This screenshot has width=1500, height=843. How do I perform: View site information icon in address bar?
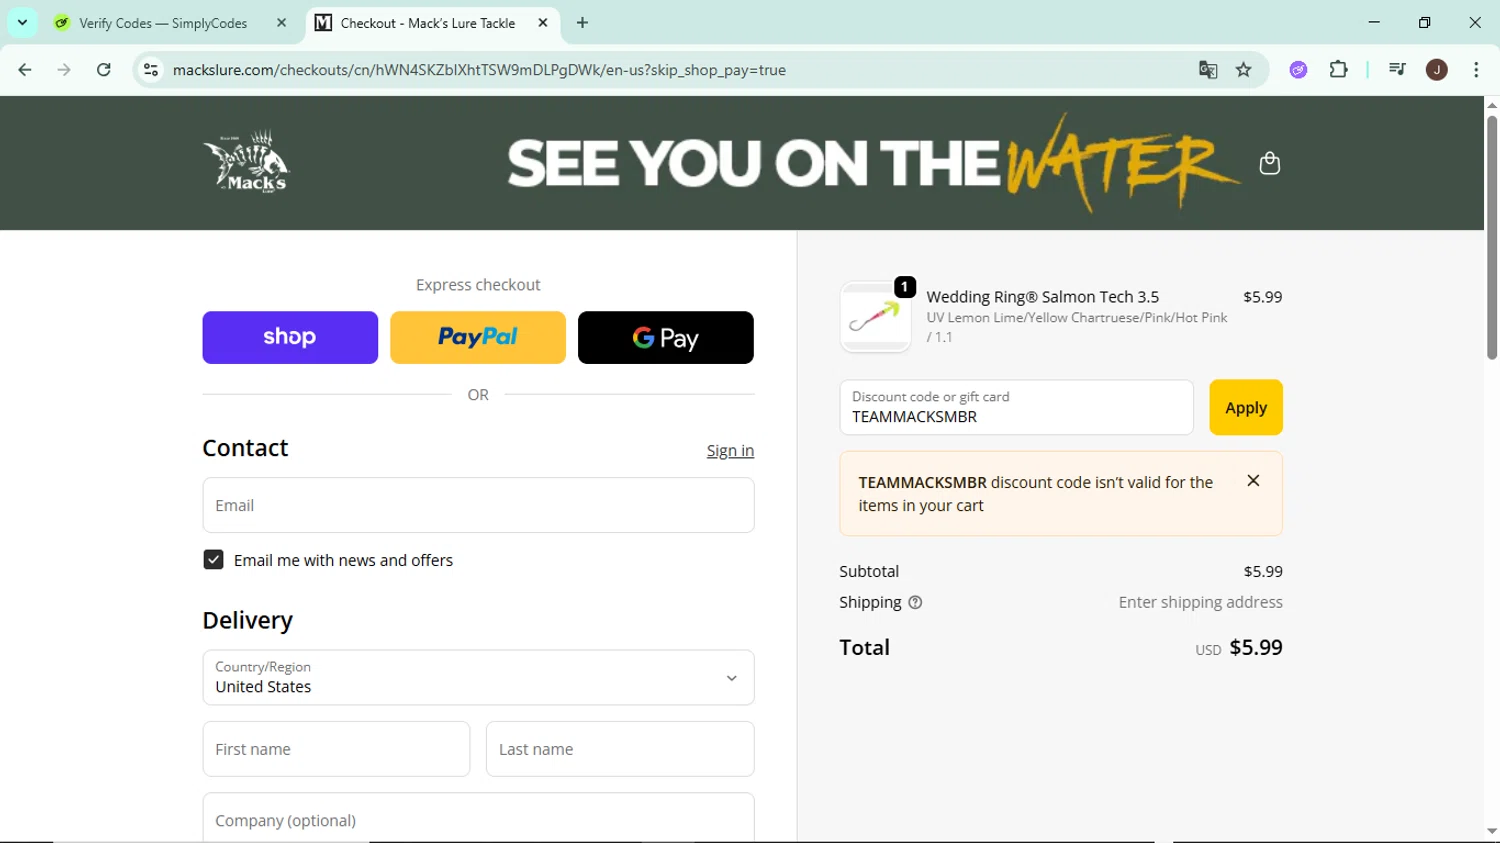tap(151, 70)
